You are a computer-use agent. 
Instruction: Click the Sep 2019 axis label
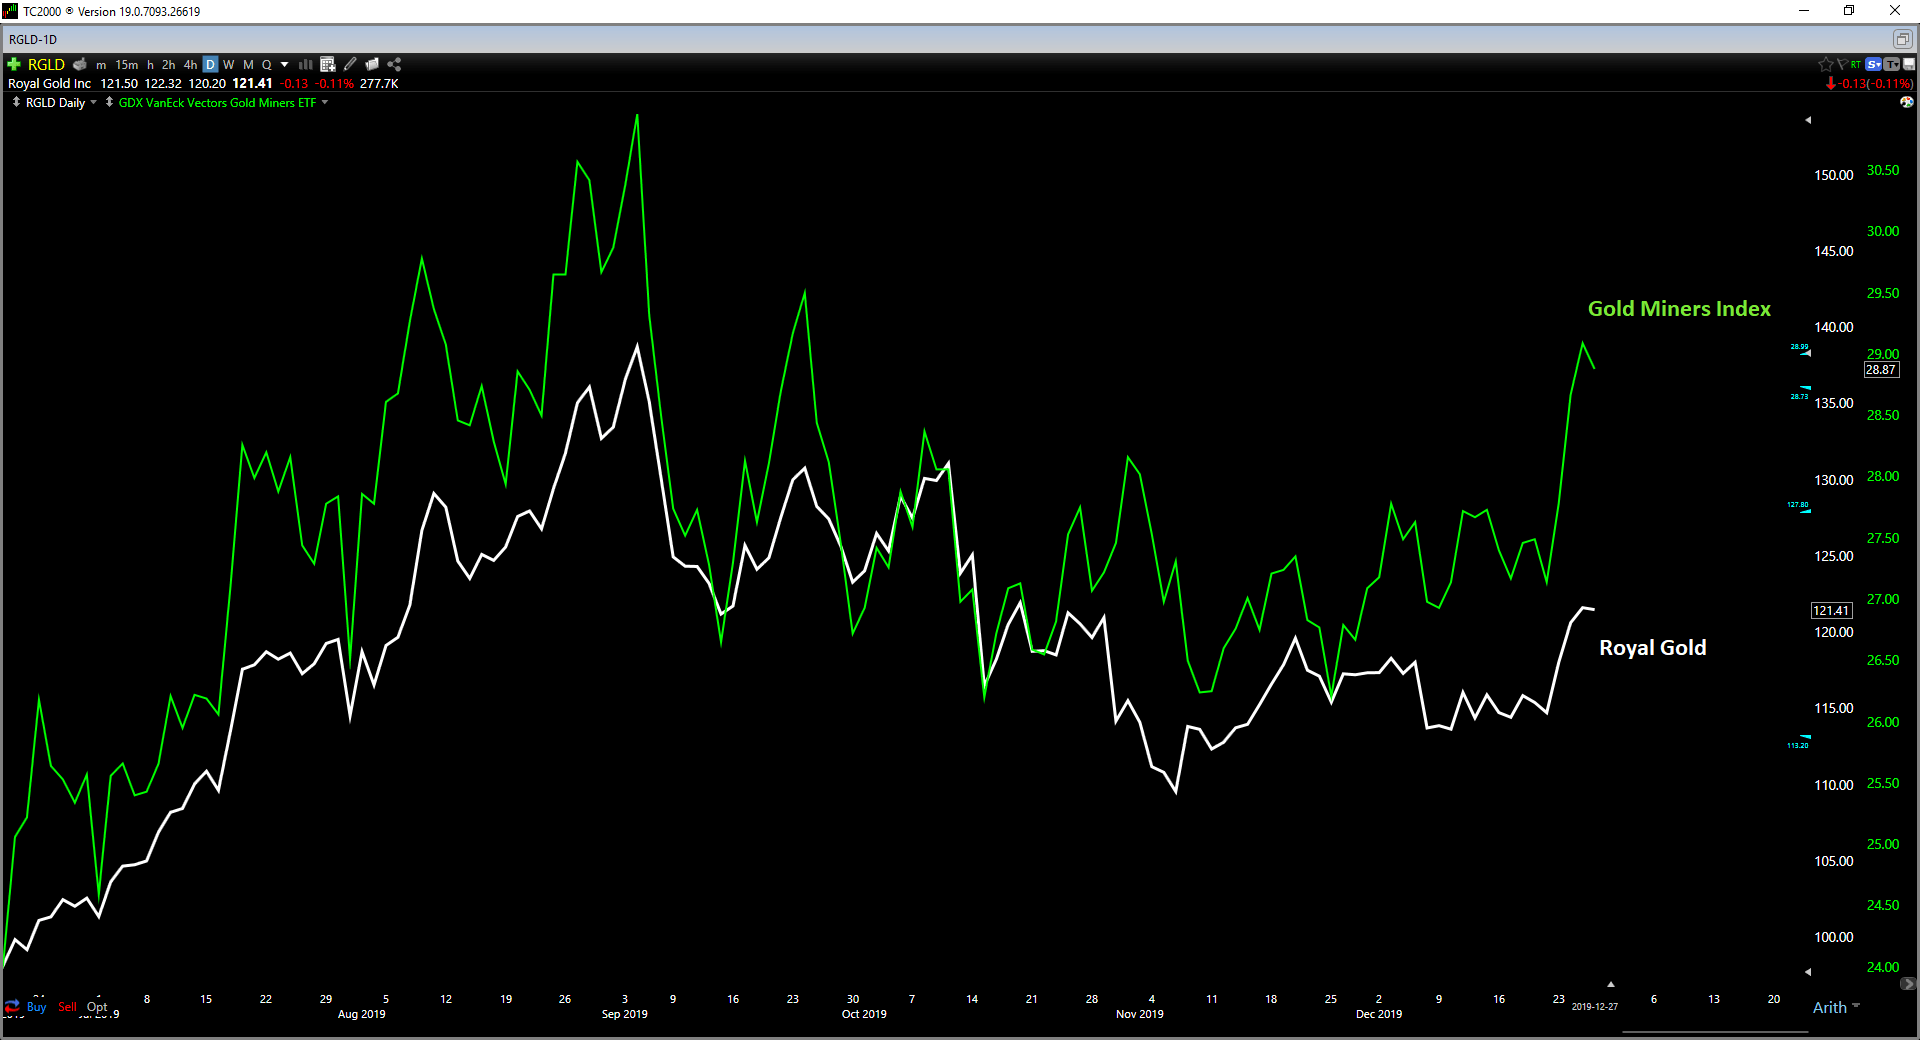click(x=625, y=1014)
